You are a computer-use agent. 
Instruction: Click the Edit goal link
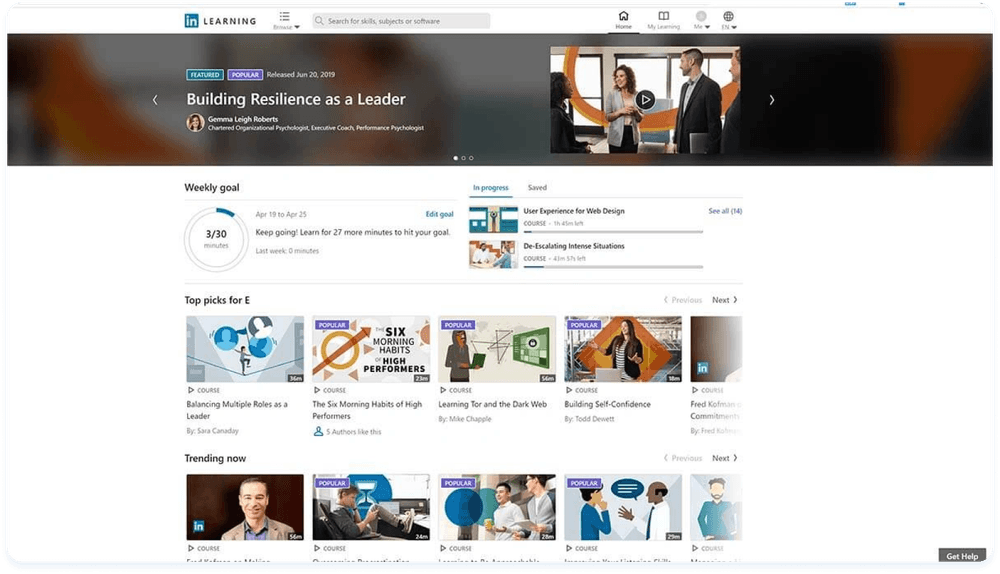[439, 214]
